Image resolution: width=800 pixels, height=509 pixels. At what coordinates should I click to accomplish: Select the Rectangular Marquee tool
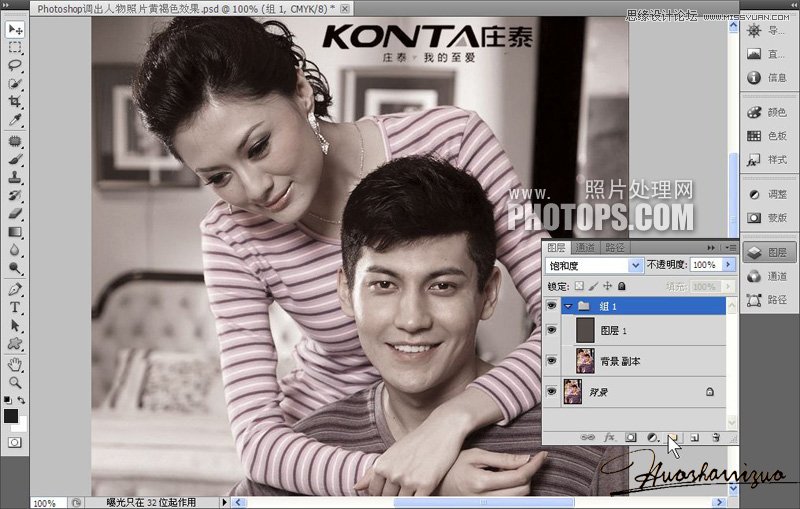coord(15,47)
